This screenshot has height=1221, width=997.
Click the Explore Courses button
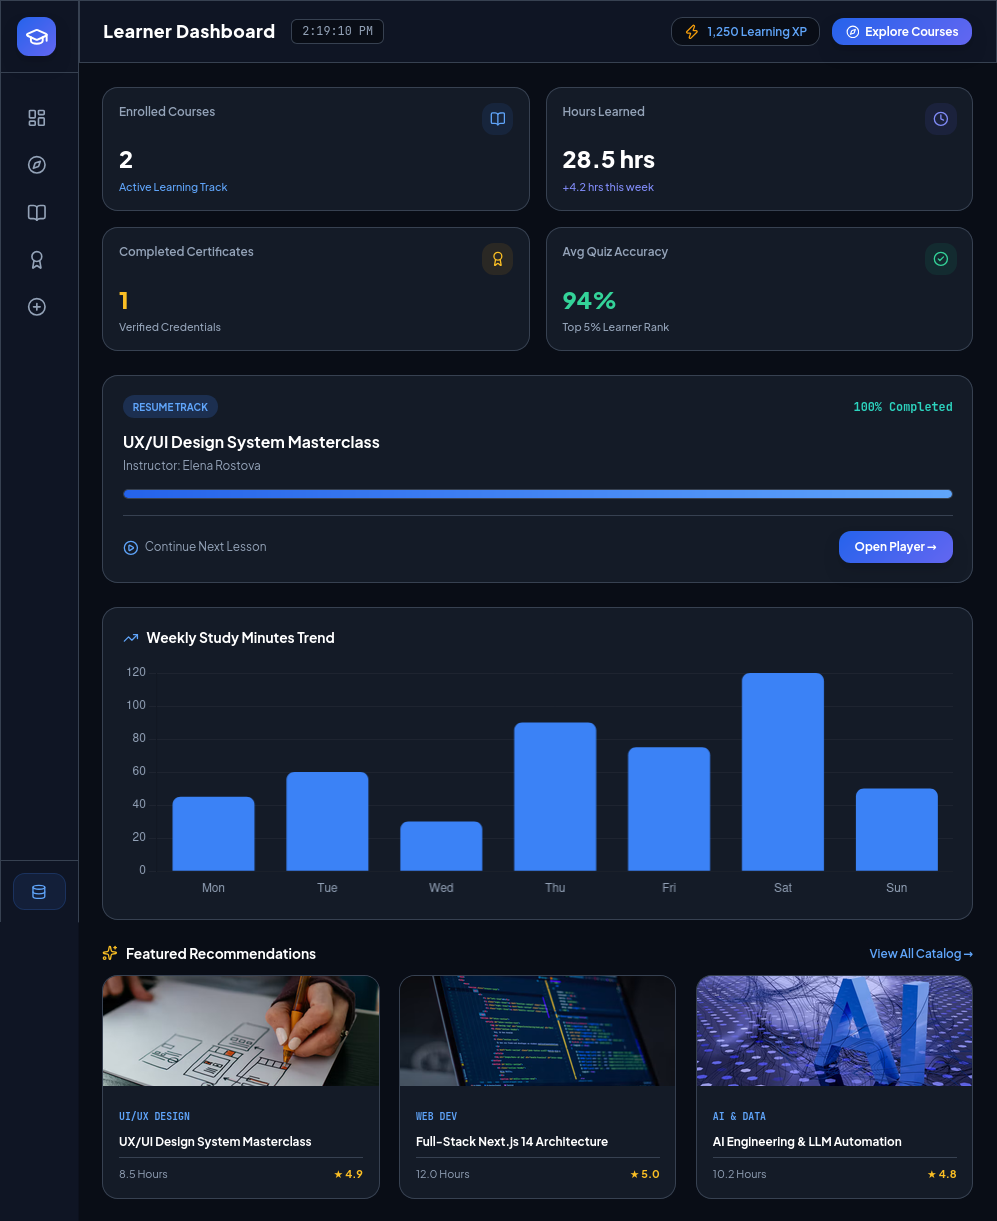902,32
